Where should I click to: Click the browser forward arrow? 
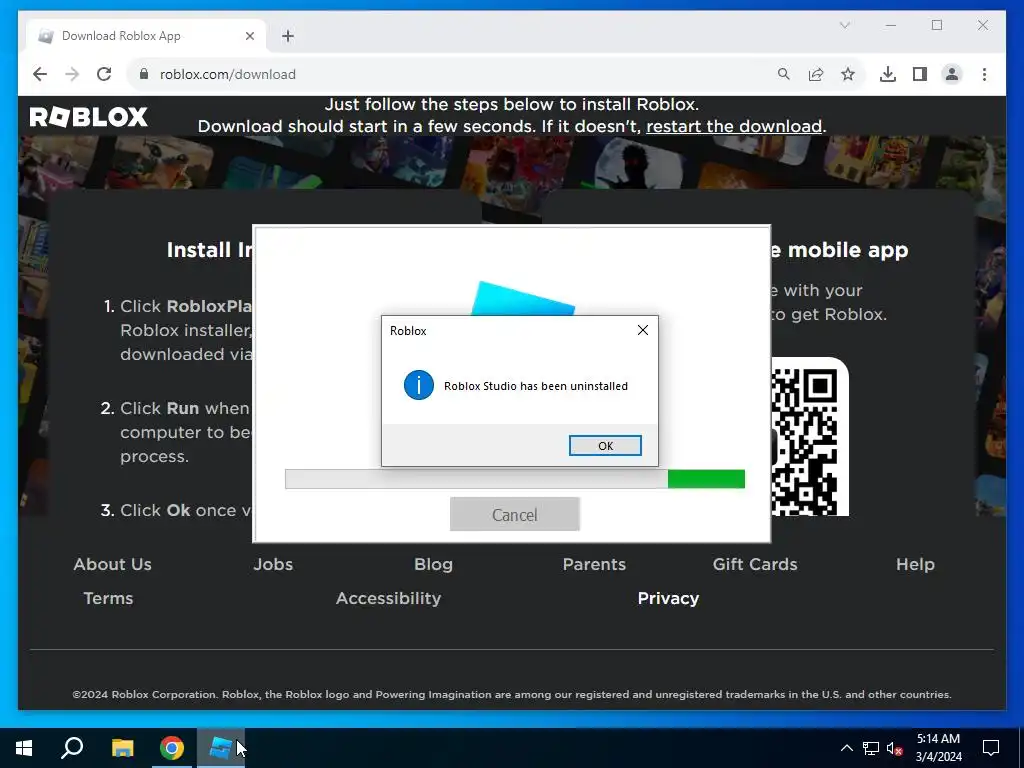pyautogui.click(x=72, y=74)
